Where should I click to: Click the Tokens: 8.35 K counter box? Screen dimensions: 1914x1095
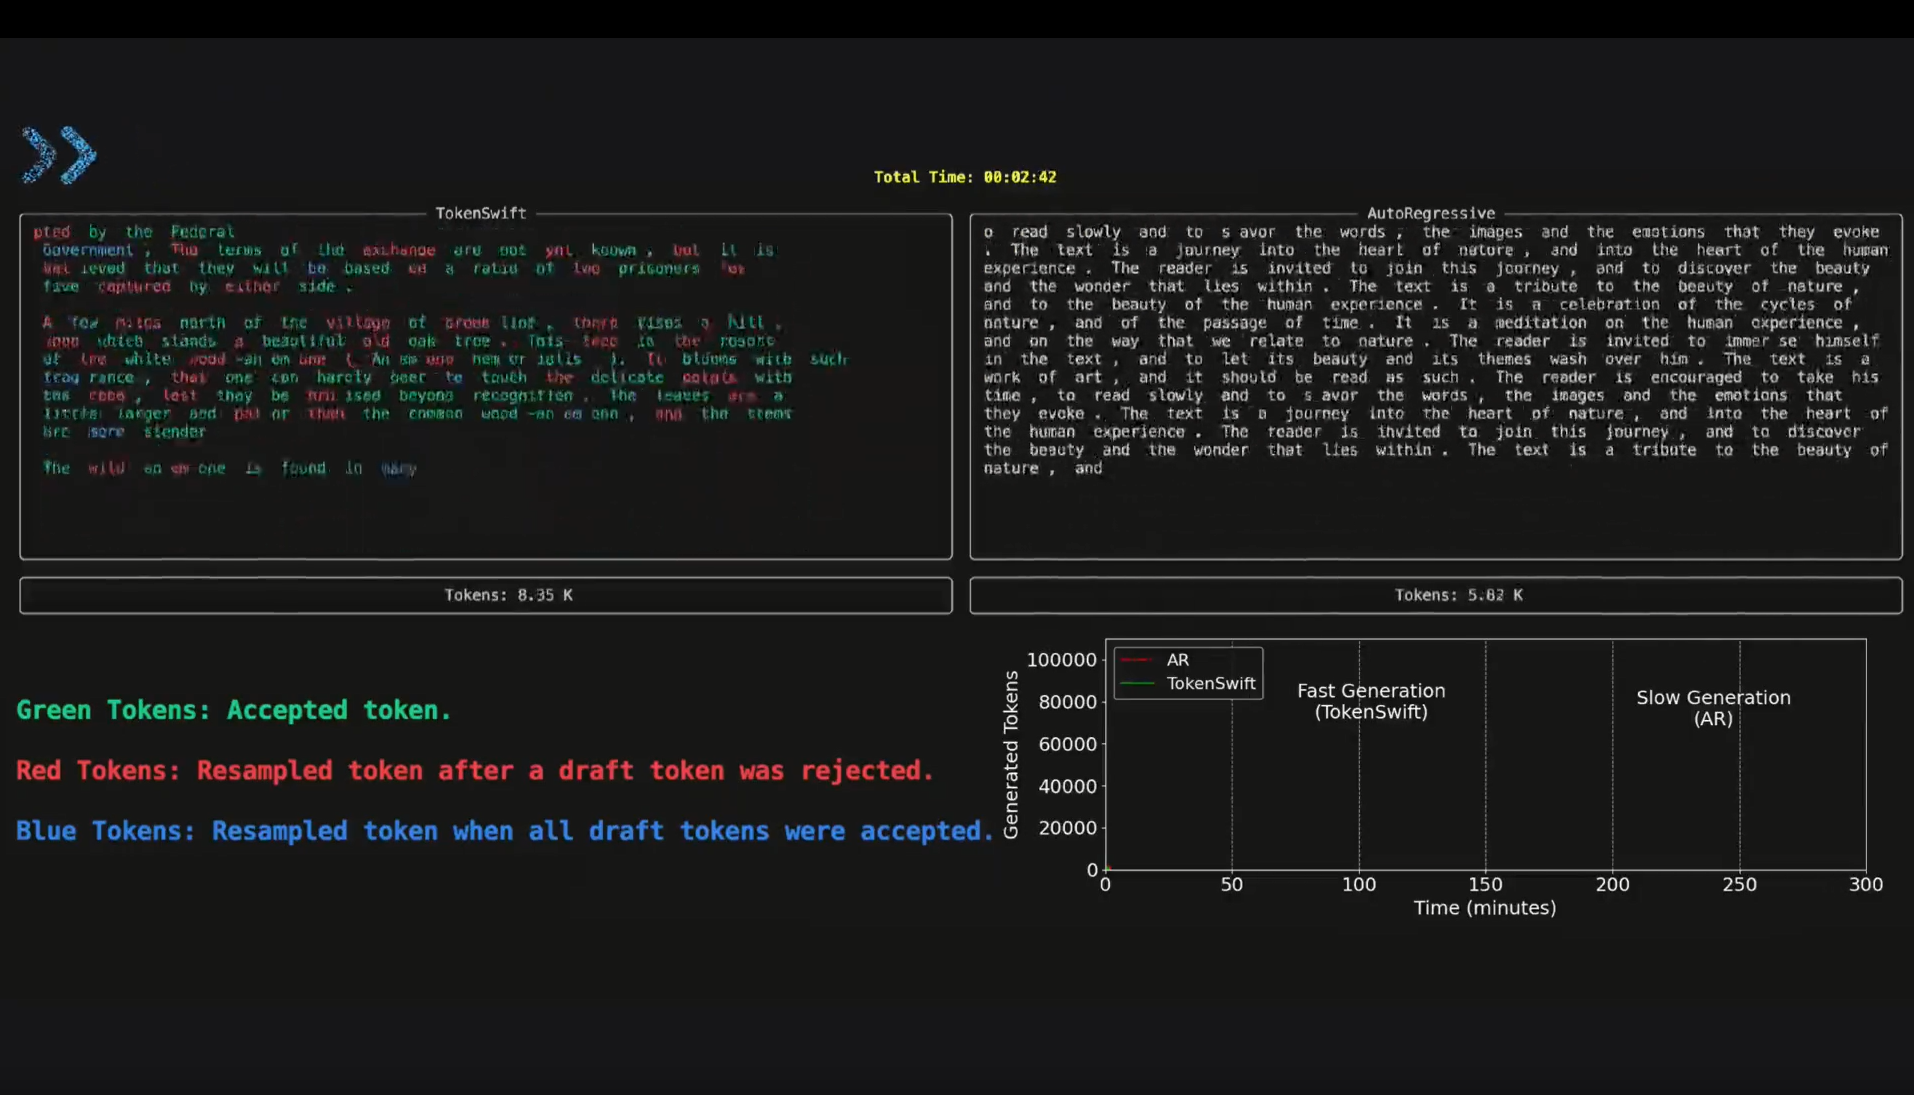click(x=486, y=595)
